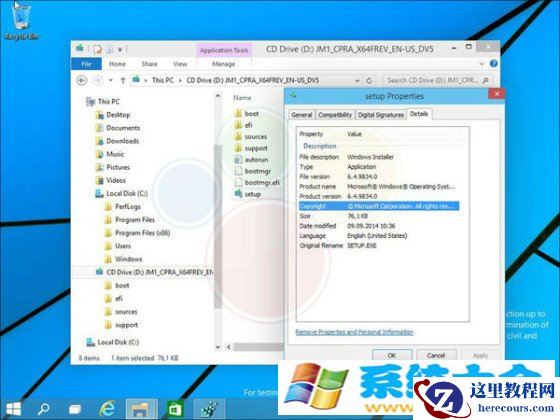Select the Users folder in the tree
This screenshot has width=560, height=420.
(x=123, y=246)
